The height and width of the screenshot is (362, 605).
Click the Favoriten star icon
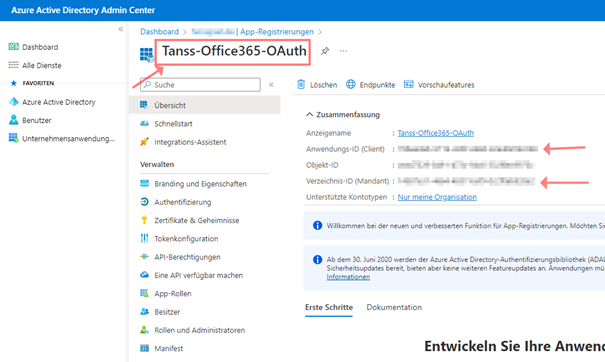pyautogui.click(x=14, y=83)
